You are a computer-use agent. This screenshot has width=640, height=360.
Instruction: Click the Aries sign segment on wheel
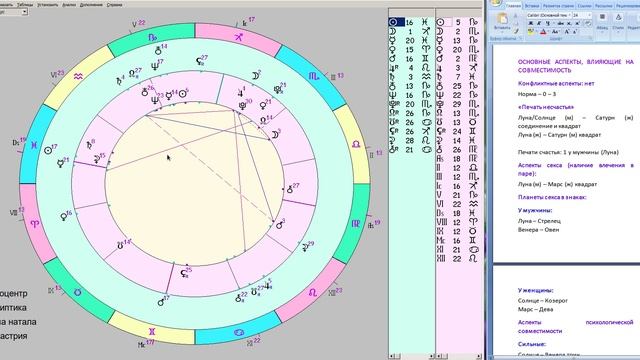coord(35,224)
